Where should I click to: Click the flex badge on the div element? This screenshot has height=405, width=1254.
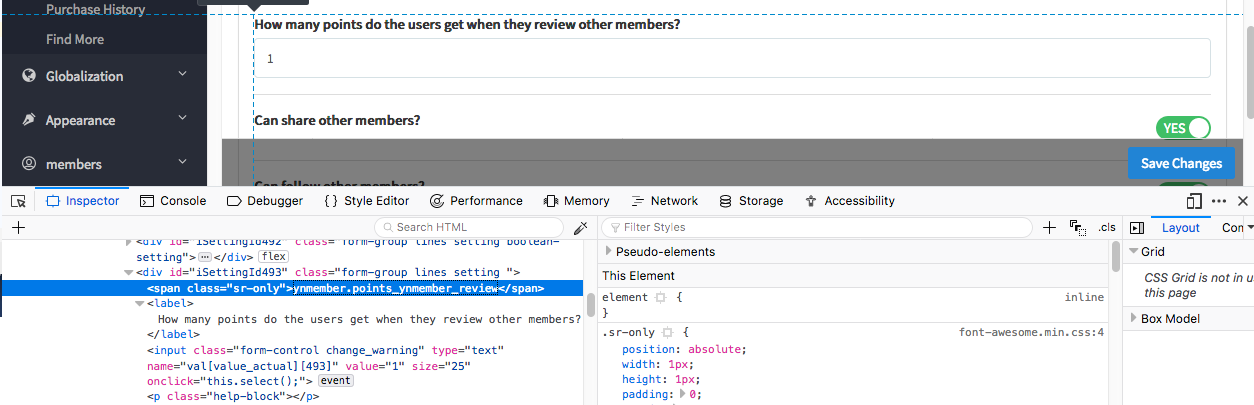coord(274,257)
